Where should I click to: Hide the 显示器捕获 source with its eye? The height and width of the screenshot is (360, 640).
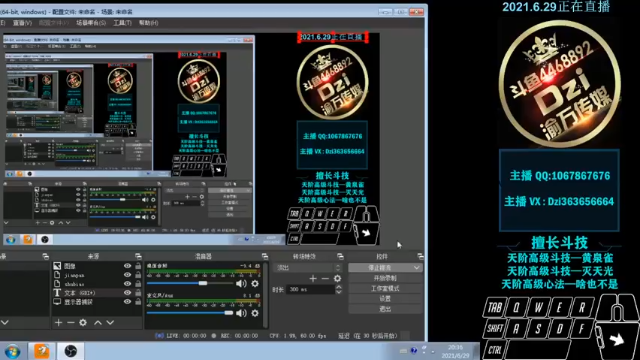127,302
